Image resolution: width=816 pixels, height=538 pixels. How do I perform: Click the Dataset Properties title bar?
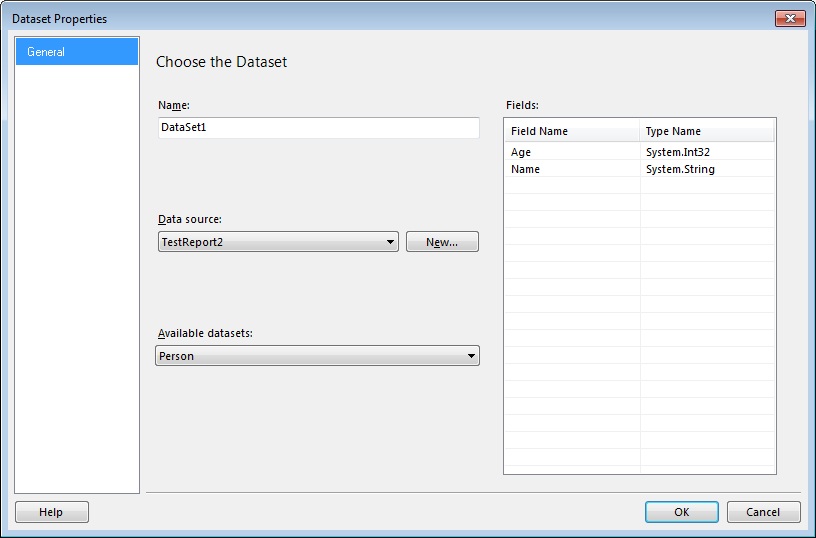400,18
